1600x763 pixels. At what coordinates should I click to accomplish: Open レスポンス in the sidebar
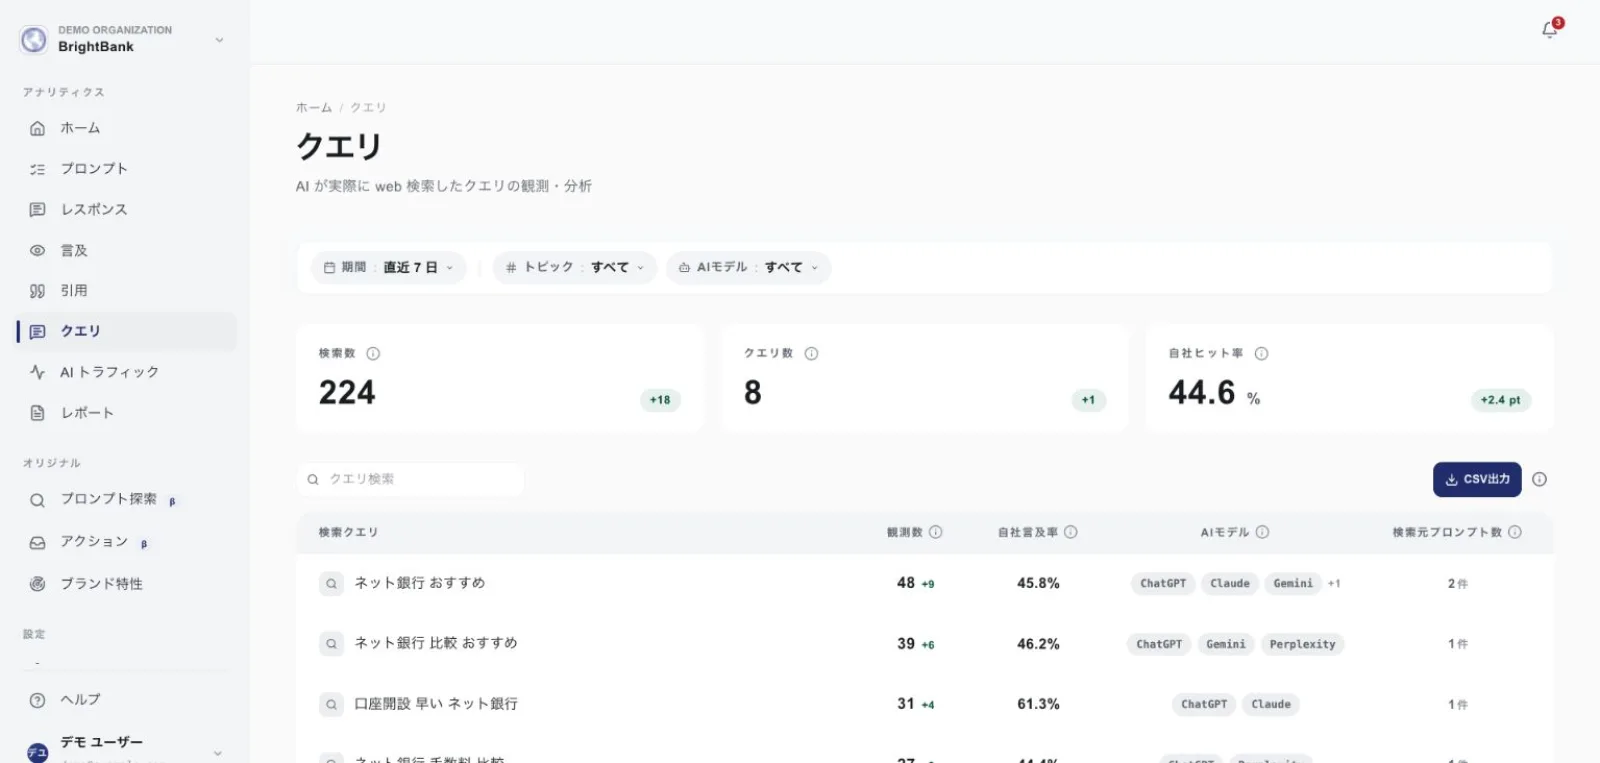pos(127,210)
